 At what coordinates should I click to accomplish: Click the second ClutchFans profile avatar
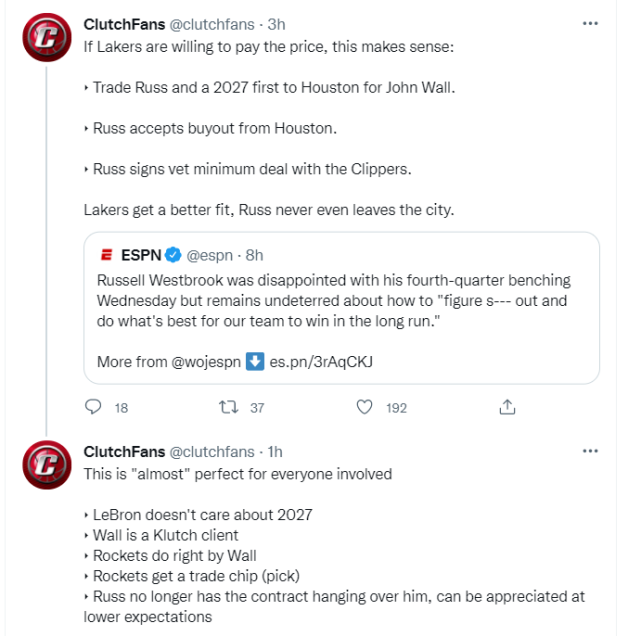tap(47, 469)
